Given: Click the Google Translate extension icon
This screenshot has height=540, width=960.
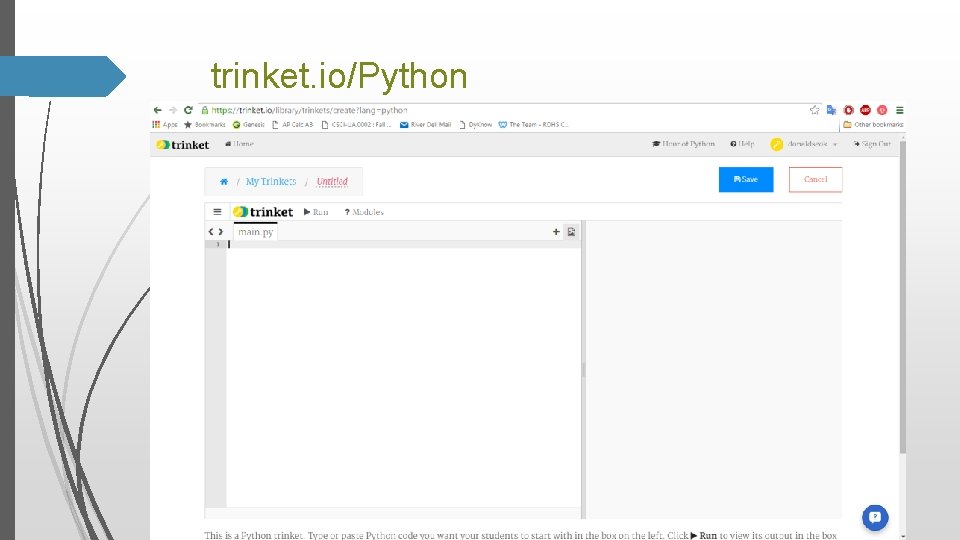Looking at the screenshot, I should 831,110.
